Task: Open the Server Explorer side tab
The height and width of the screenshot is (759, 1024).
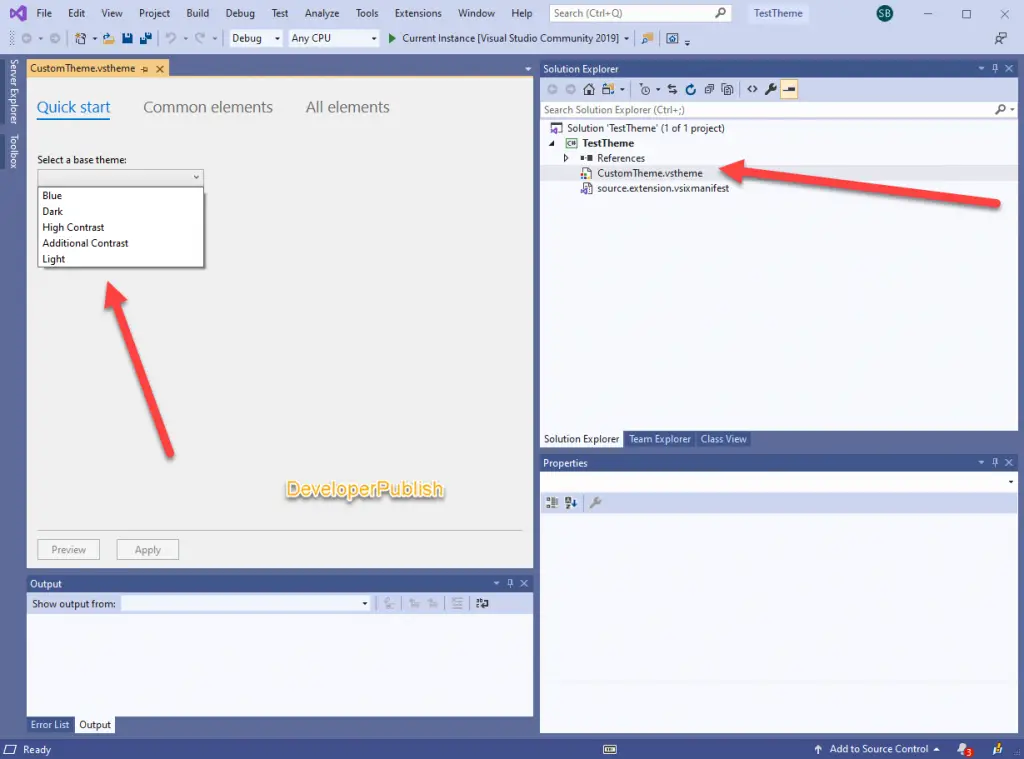Action: tap(14, 91)
